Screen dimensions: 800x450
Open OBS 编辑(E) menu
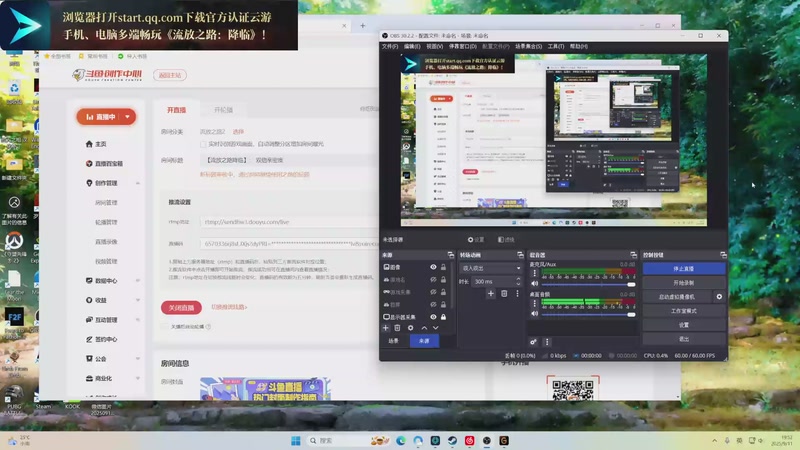(x=412, y=46)
